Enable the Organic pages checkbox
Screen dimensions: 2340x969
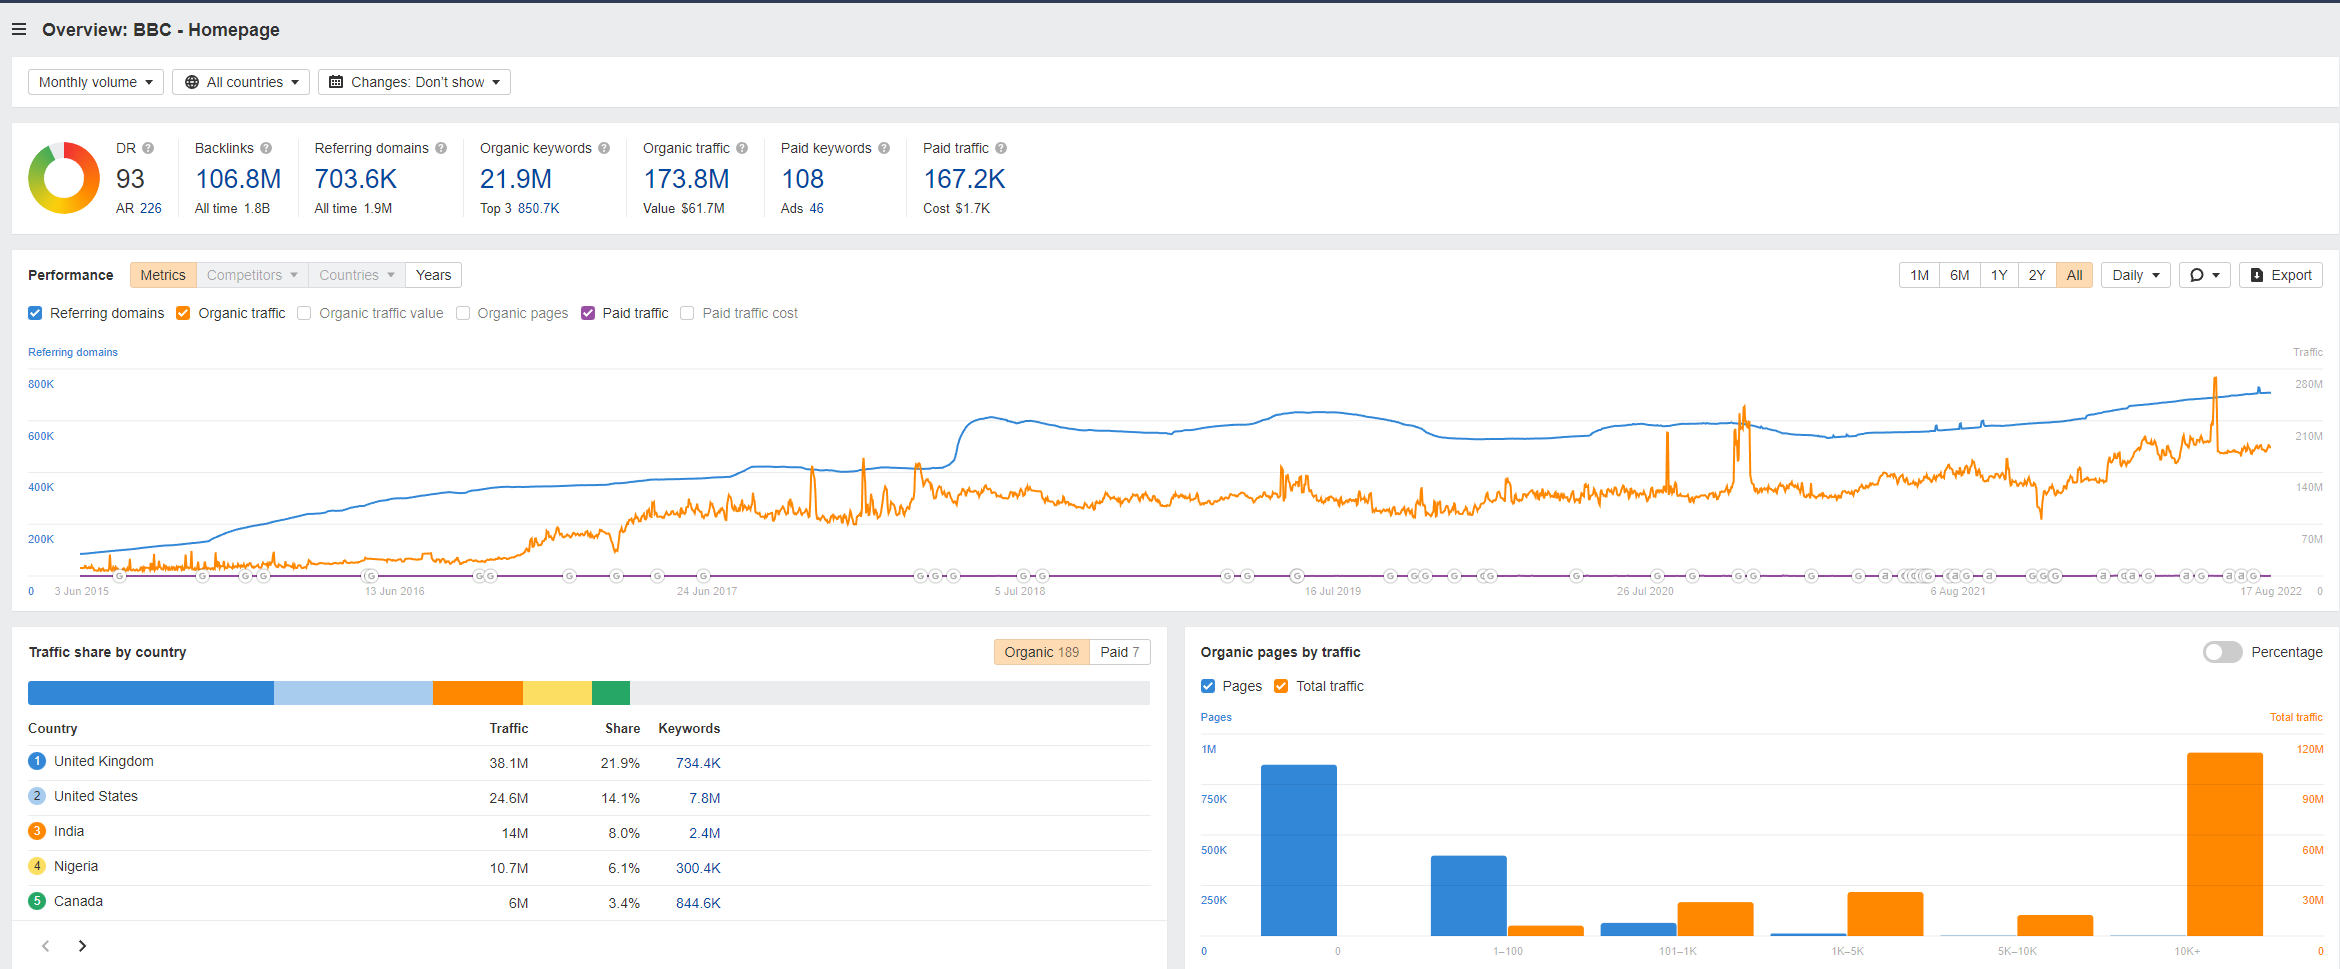pyautogui.click(x=463, y=313)
